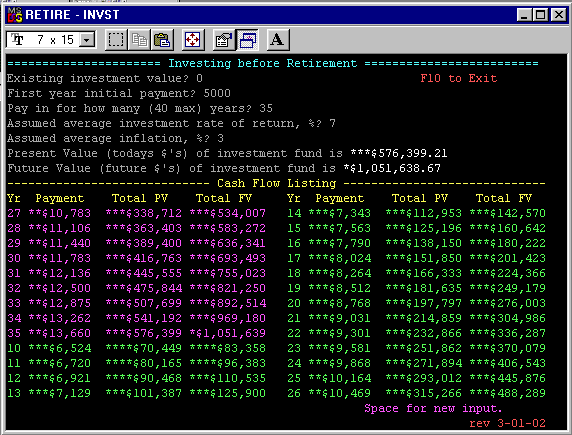572x435 pixels.
Task: Click year 33 Total FV $892,514
Action: click(227, 303)
